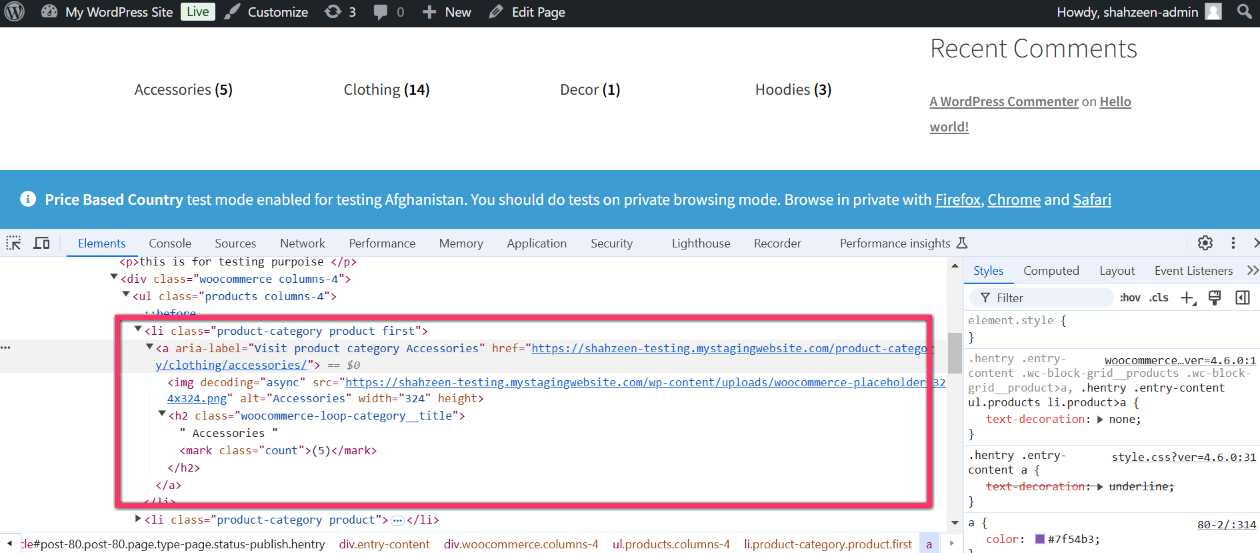The height and width of the screenshot is (553, 1260).
Task: Click the WordPress logo icon
Action: point(14,12)
